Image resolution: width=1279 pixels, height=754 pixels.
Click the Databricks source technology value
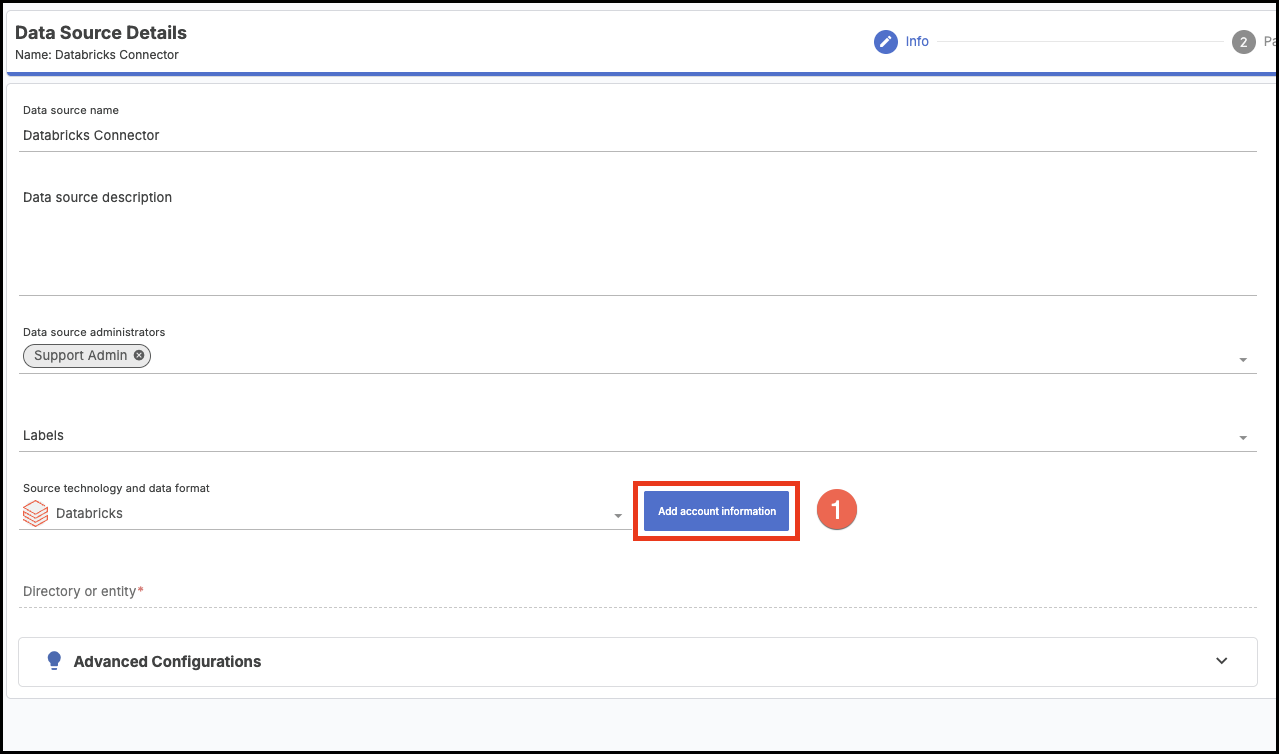click(x=89, y=513)
